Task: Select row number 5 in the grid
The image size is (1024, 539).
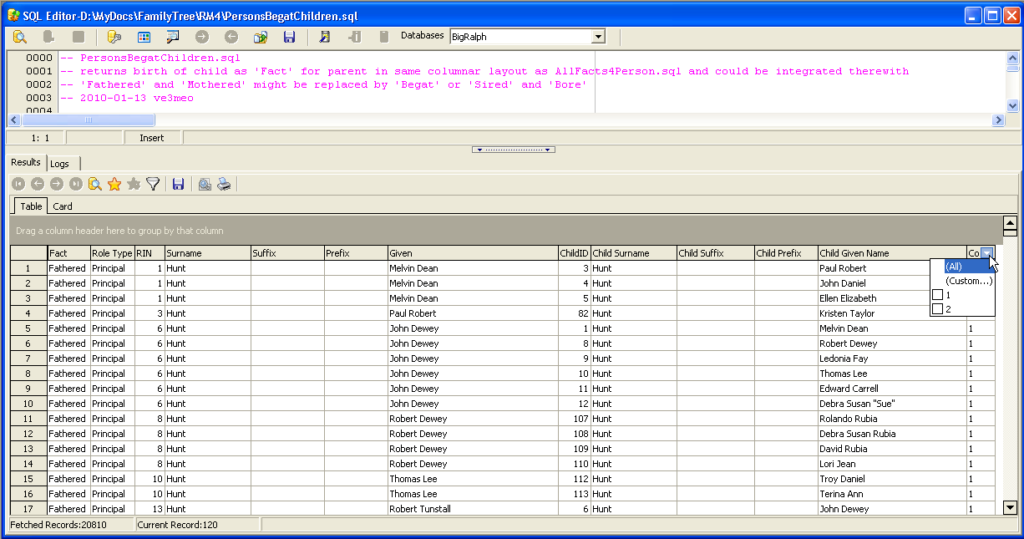Action: [x=28, y=329]
